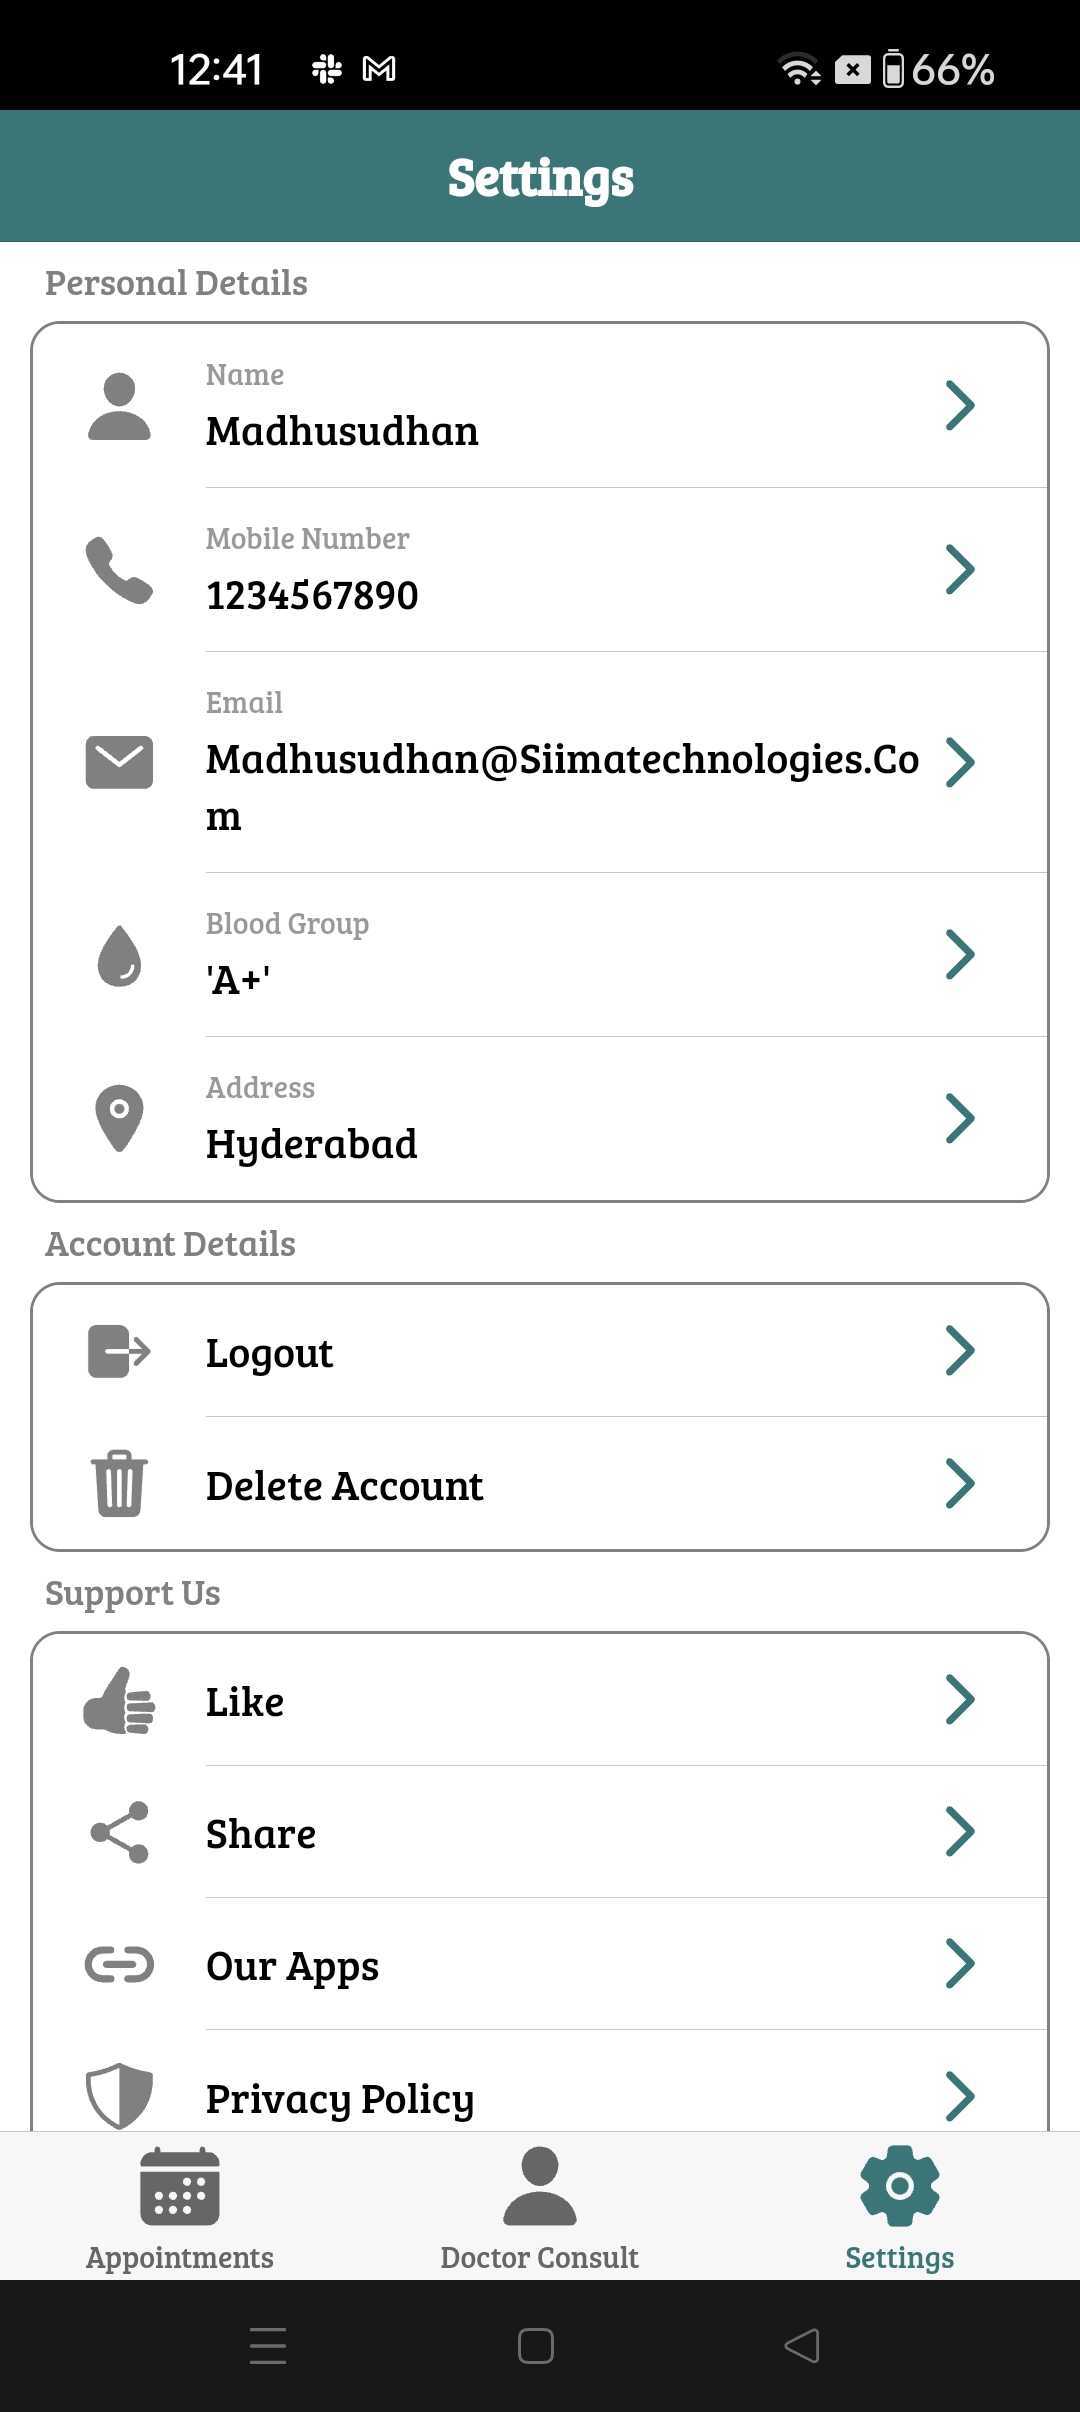Viewport: 1080px width, 2412px height.
Task: Open the Name chevron arrow
Action: tap(959, 406)
